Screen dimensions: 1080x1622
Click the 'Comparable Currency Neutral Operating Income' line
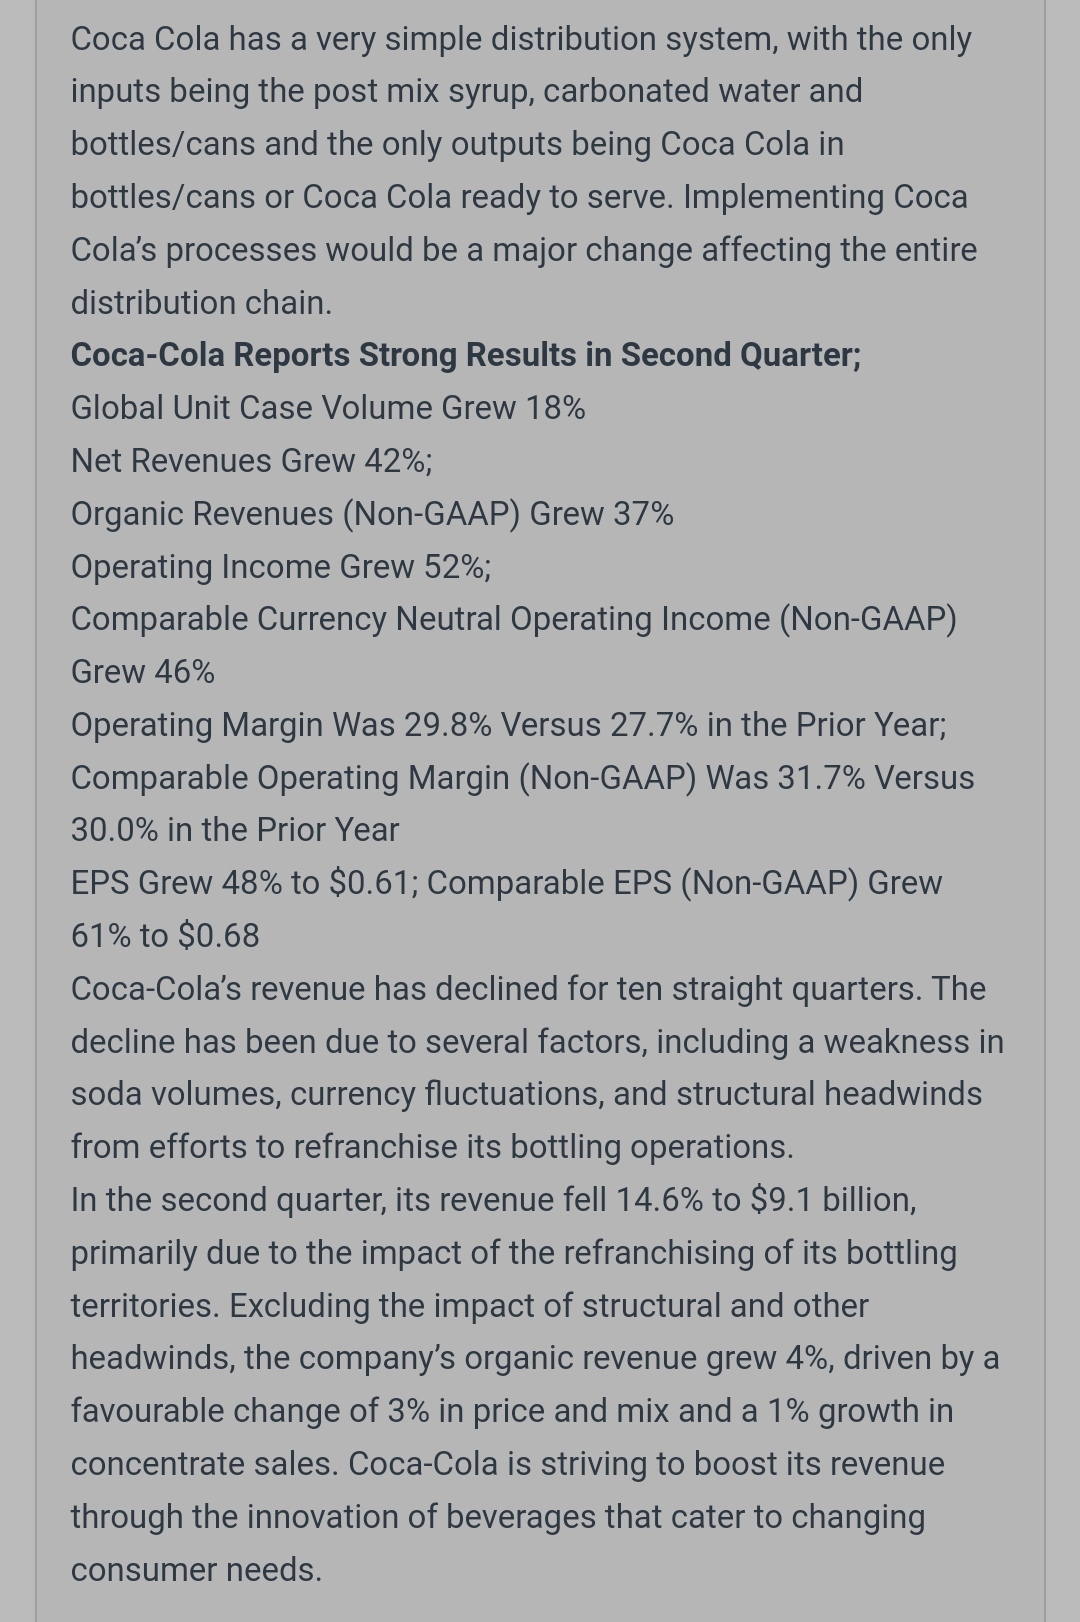coord(513,619)
